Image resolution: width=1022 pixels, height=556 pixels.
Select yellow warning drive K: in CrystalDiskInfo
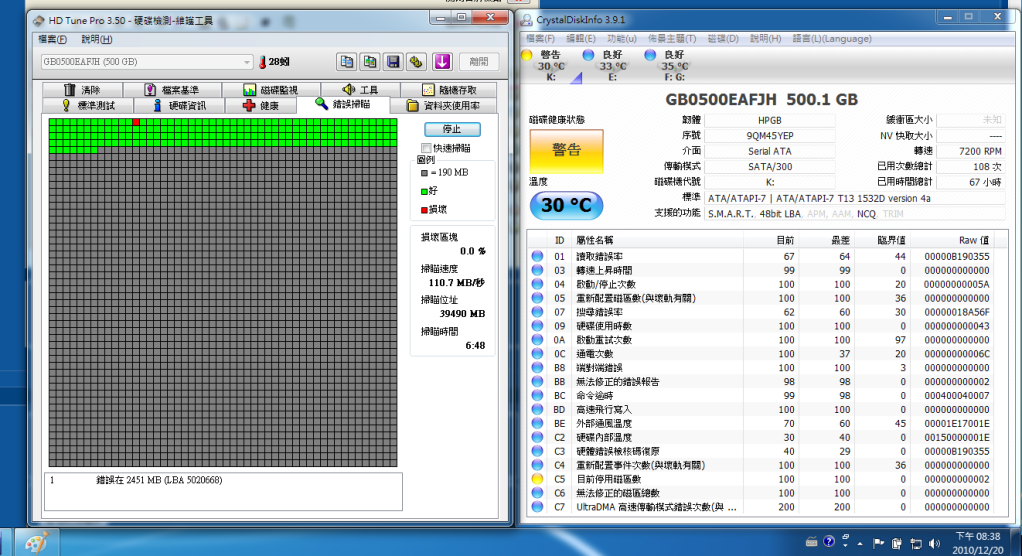(546, 65)
